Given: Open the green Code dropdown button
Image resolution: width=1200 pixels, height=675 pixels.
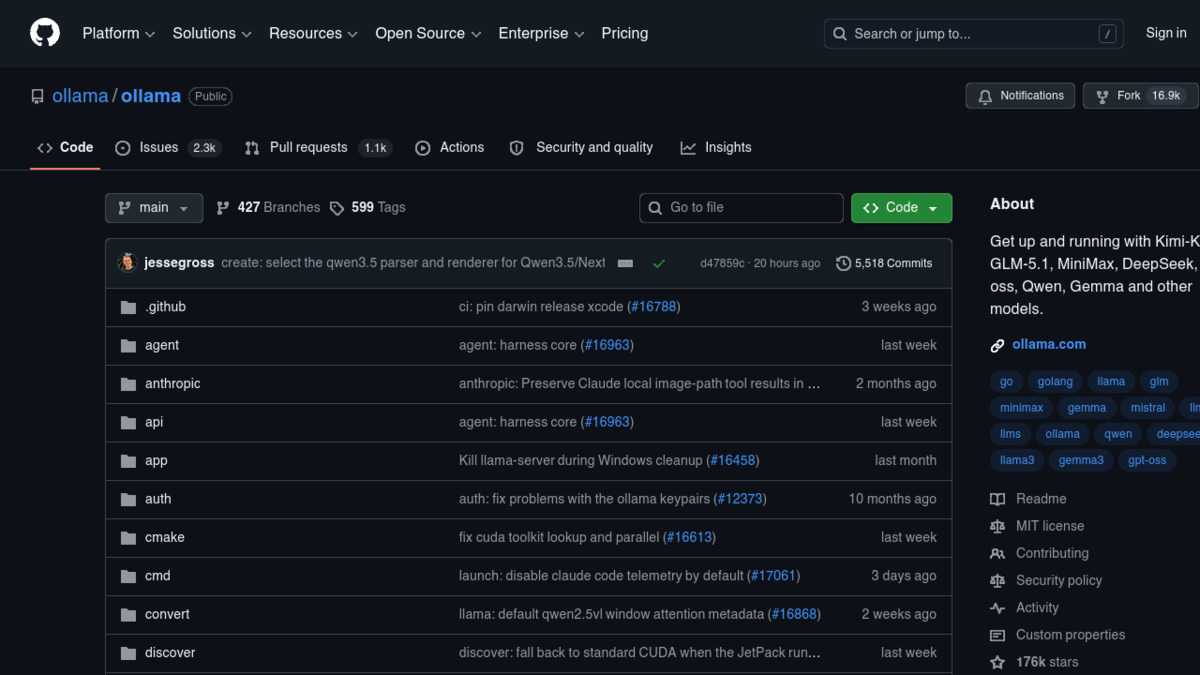Looking at the screenshot, I should 901,208.
